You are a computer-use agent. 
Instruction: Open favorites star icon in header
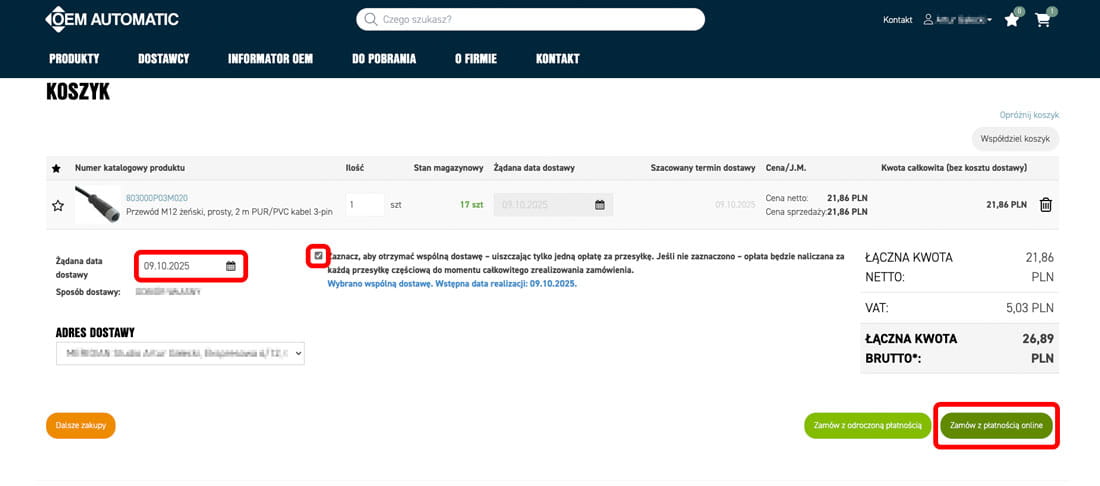tap(1012, 20)
